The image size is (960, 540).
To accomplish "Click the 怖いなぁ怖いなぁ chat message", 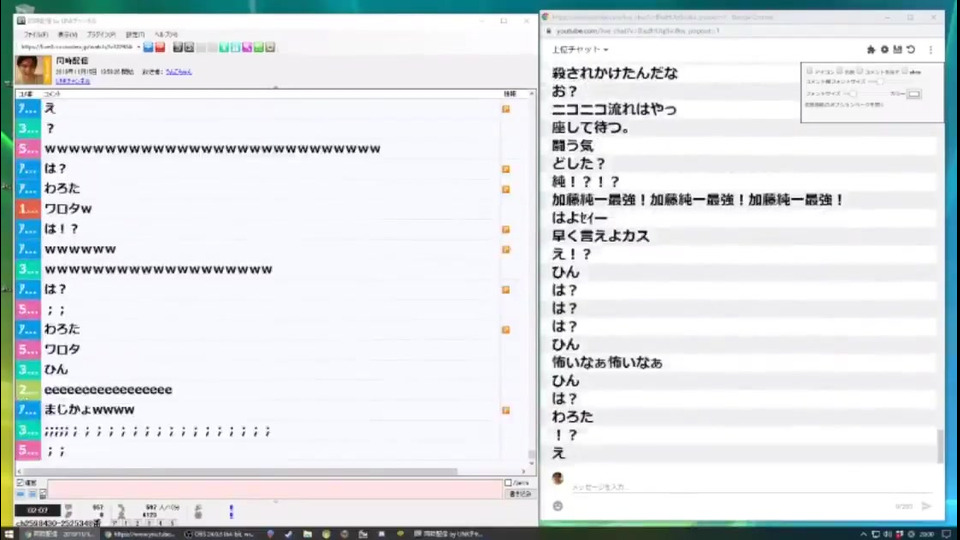I will tap(607, 362).
